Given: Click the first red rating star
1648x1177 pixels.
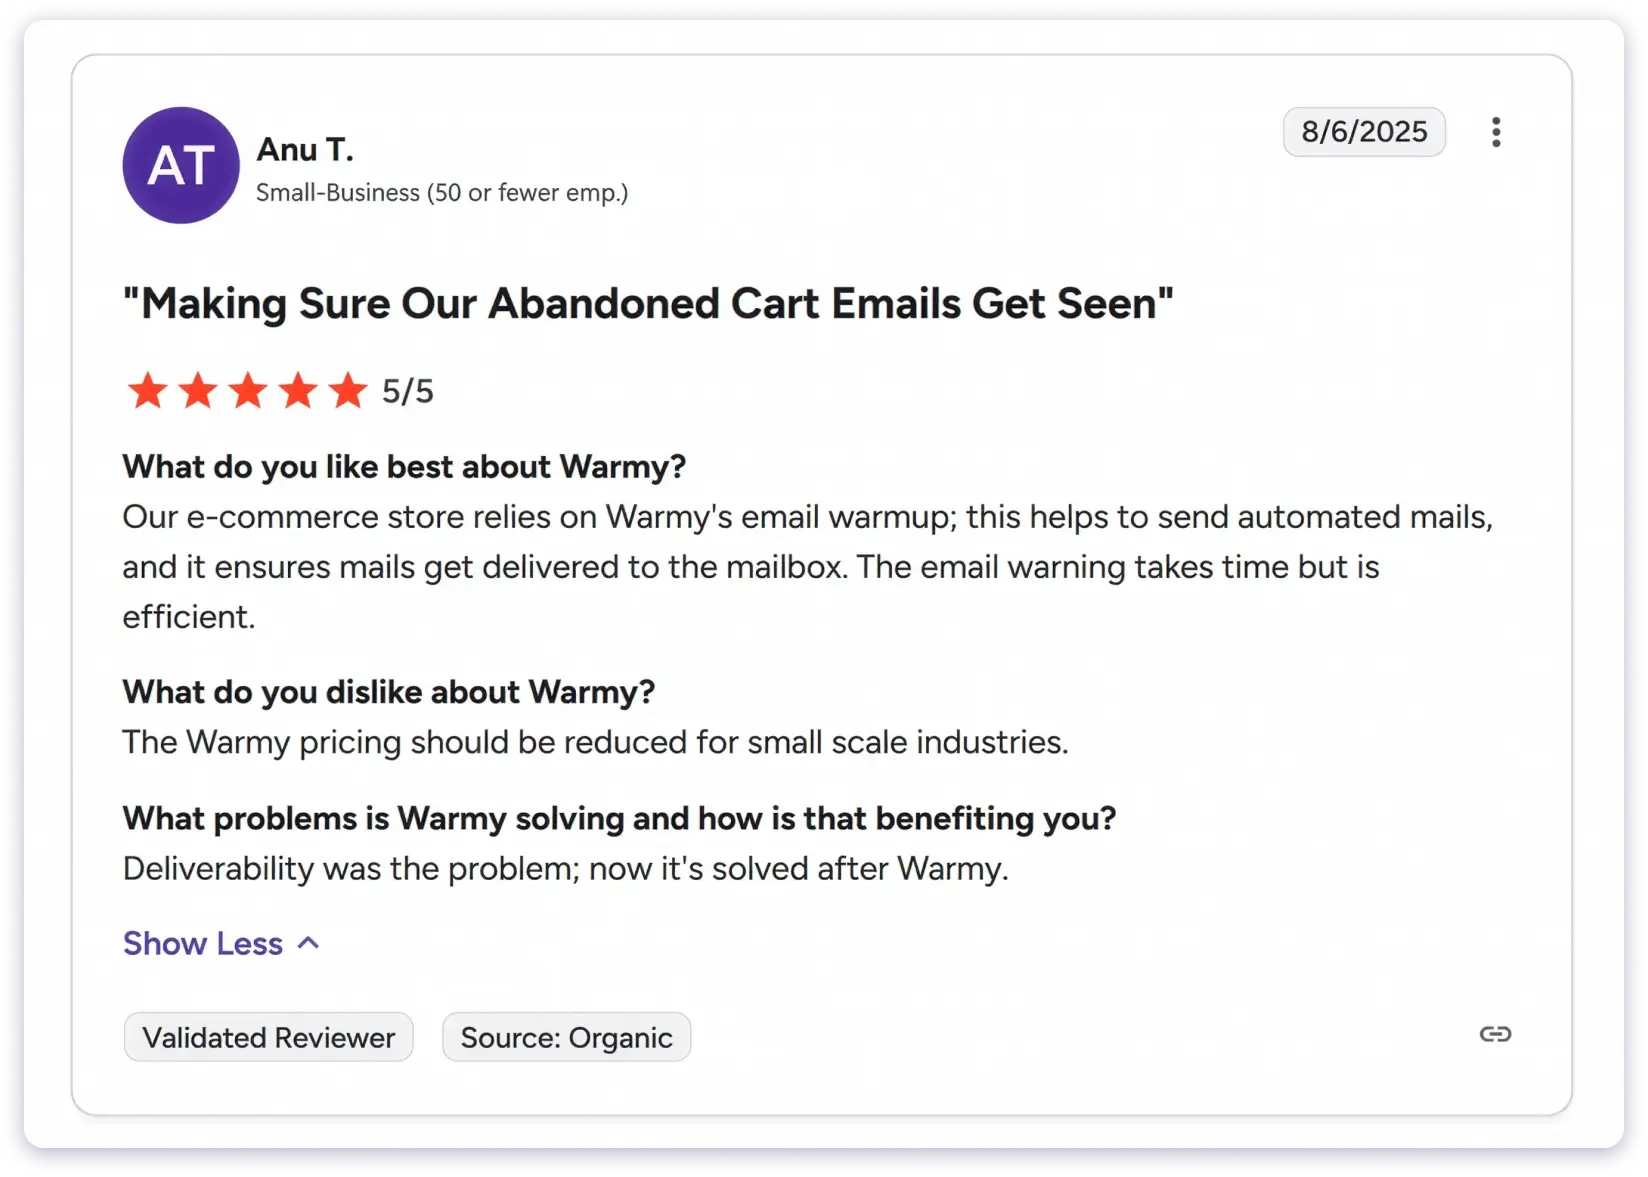Looking at the screenshot, I should [x=148, y=391].
